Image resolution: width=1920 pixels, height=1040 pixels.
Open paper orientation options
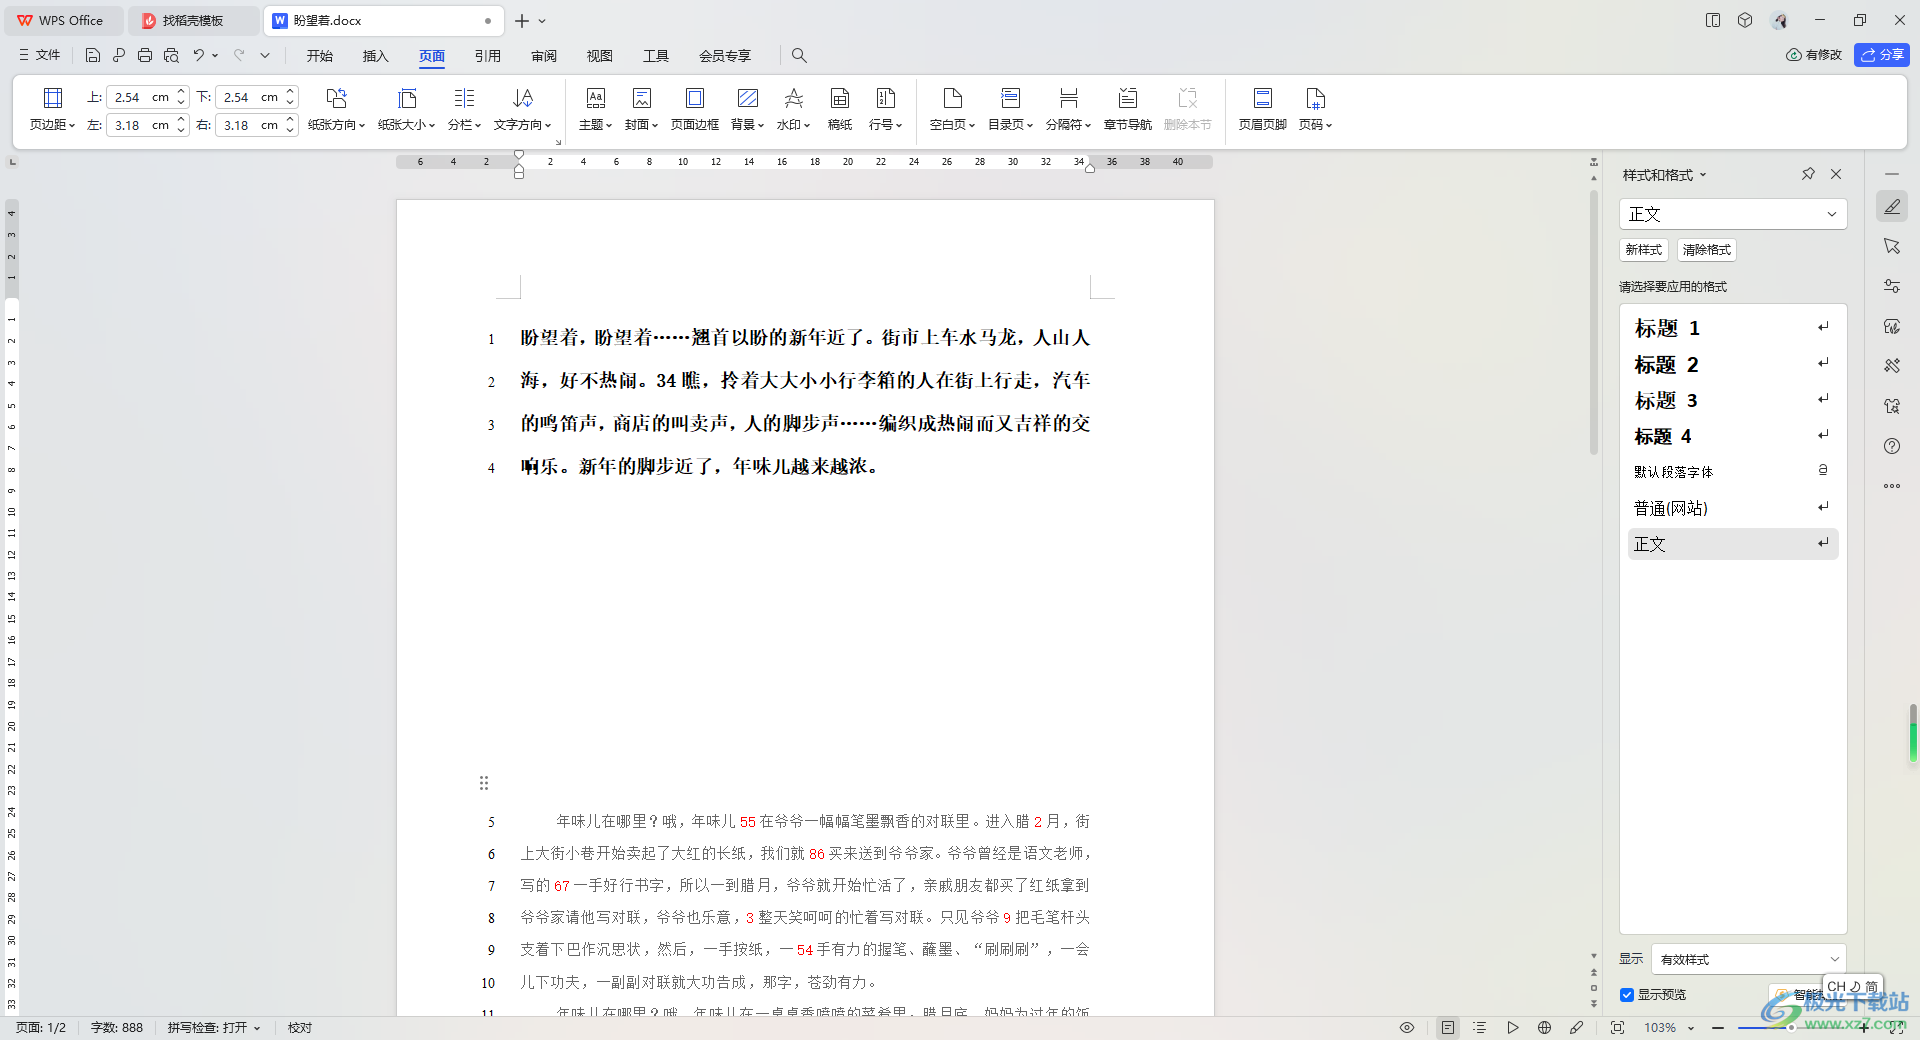tap(336, 109)
